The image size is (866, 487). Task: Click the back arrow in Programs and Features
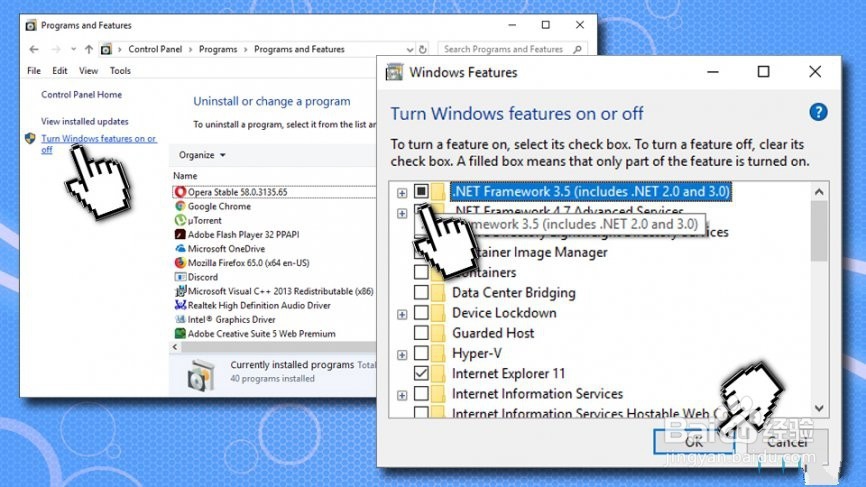tap(34, 49)
